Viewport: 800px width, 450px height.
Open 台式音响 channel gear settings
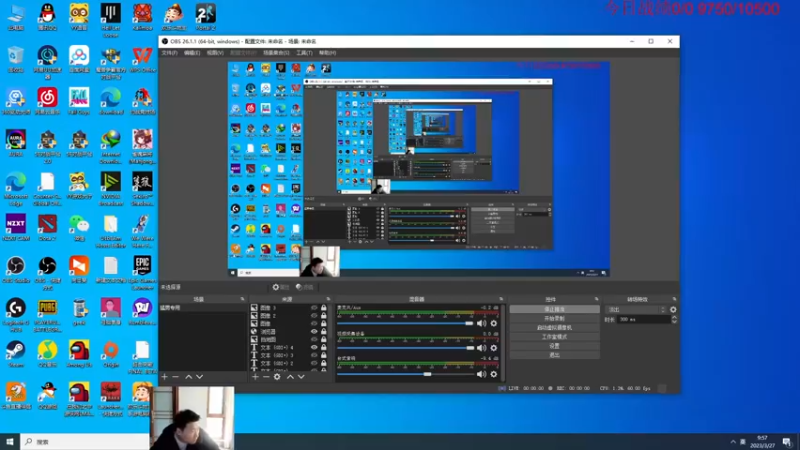[x=493, y=374]
